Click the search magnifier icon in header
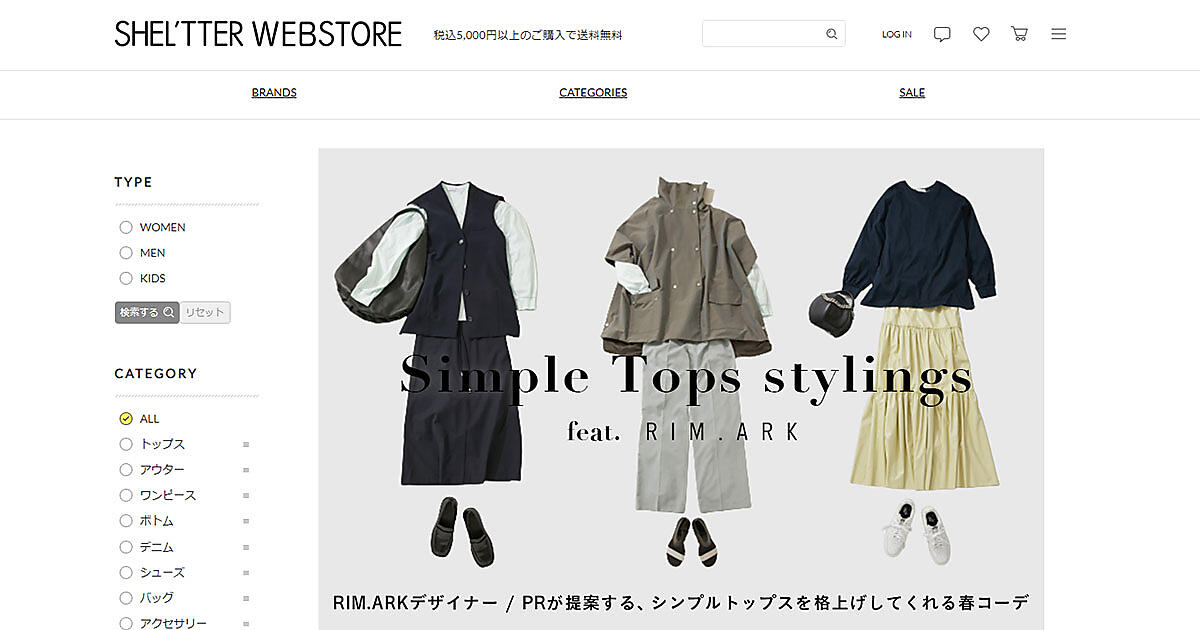The width and height of the screenshot is (1200, 630). pyautogui.click(x=831, y=34)
